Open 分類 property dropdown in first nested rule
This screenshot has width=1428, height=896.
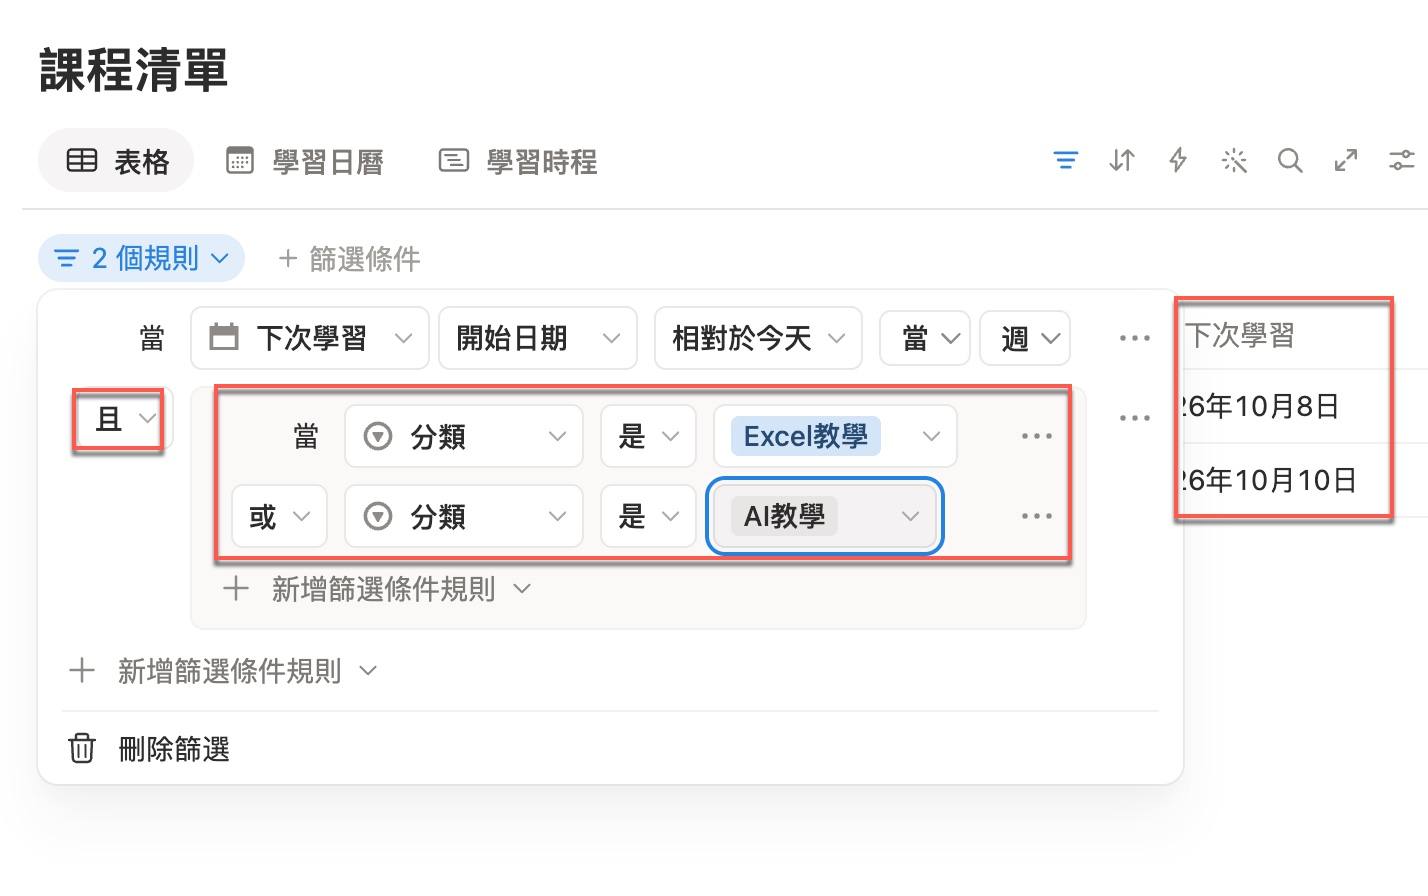[464, 436]
